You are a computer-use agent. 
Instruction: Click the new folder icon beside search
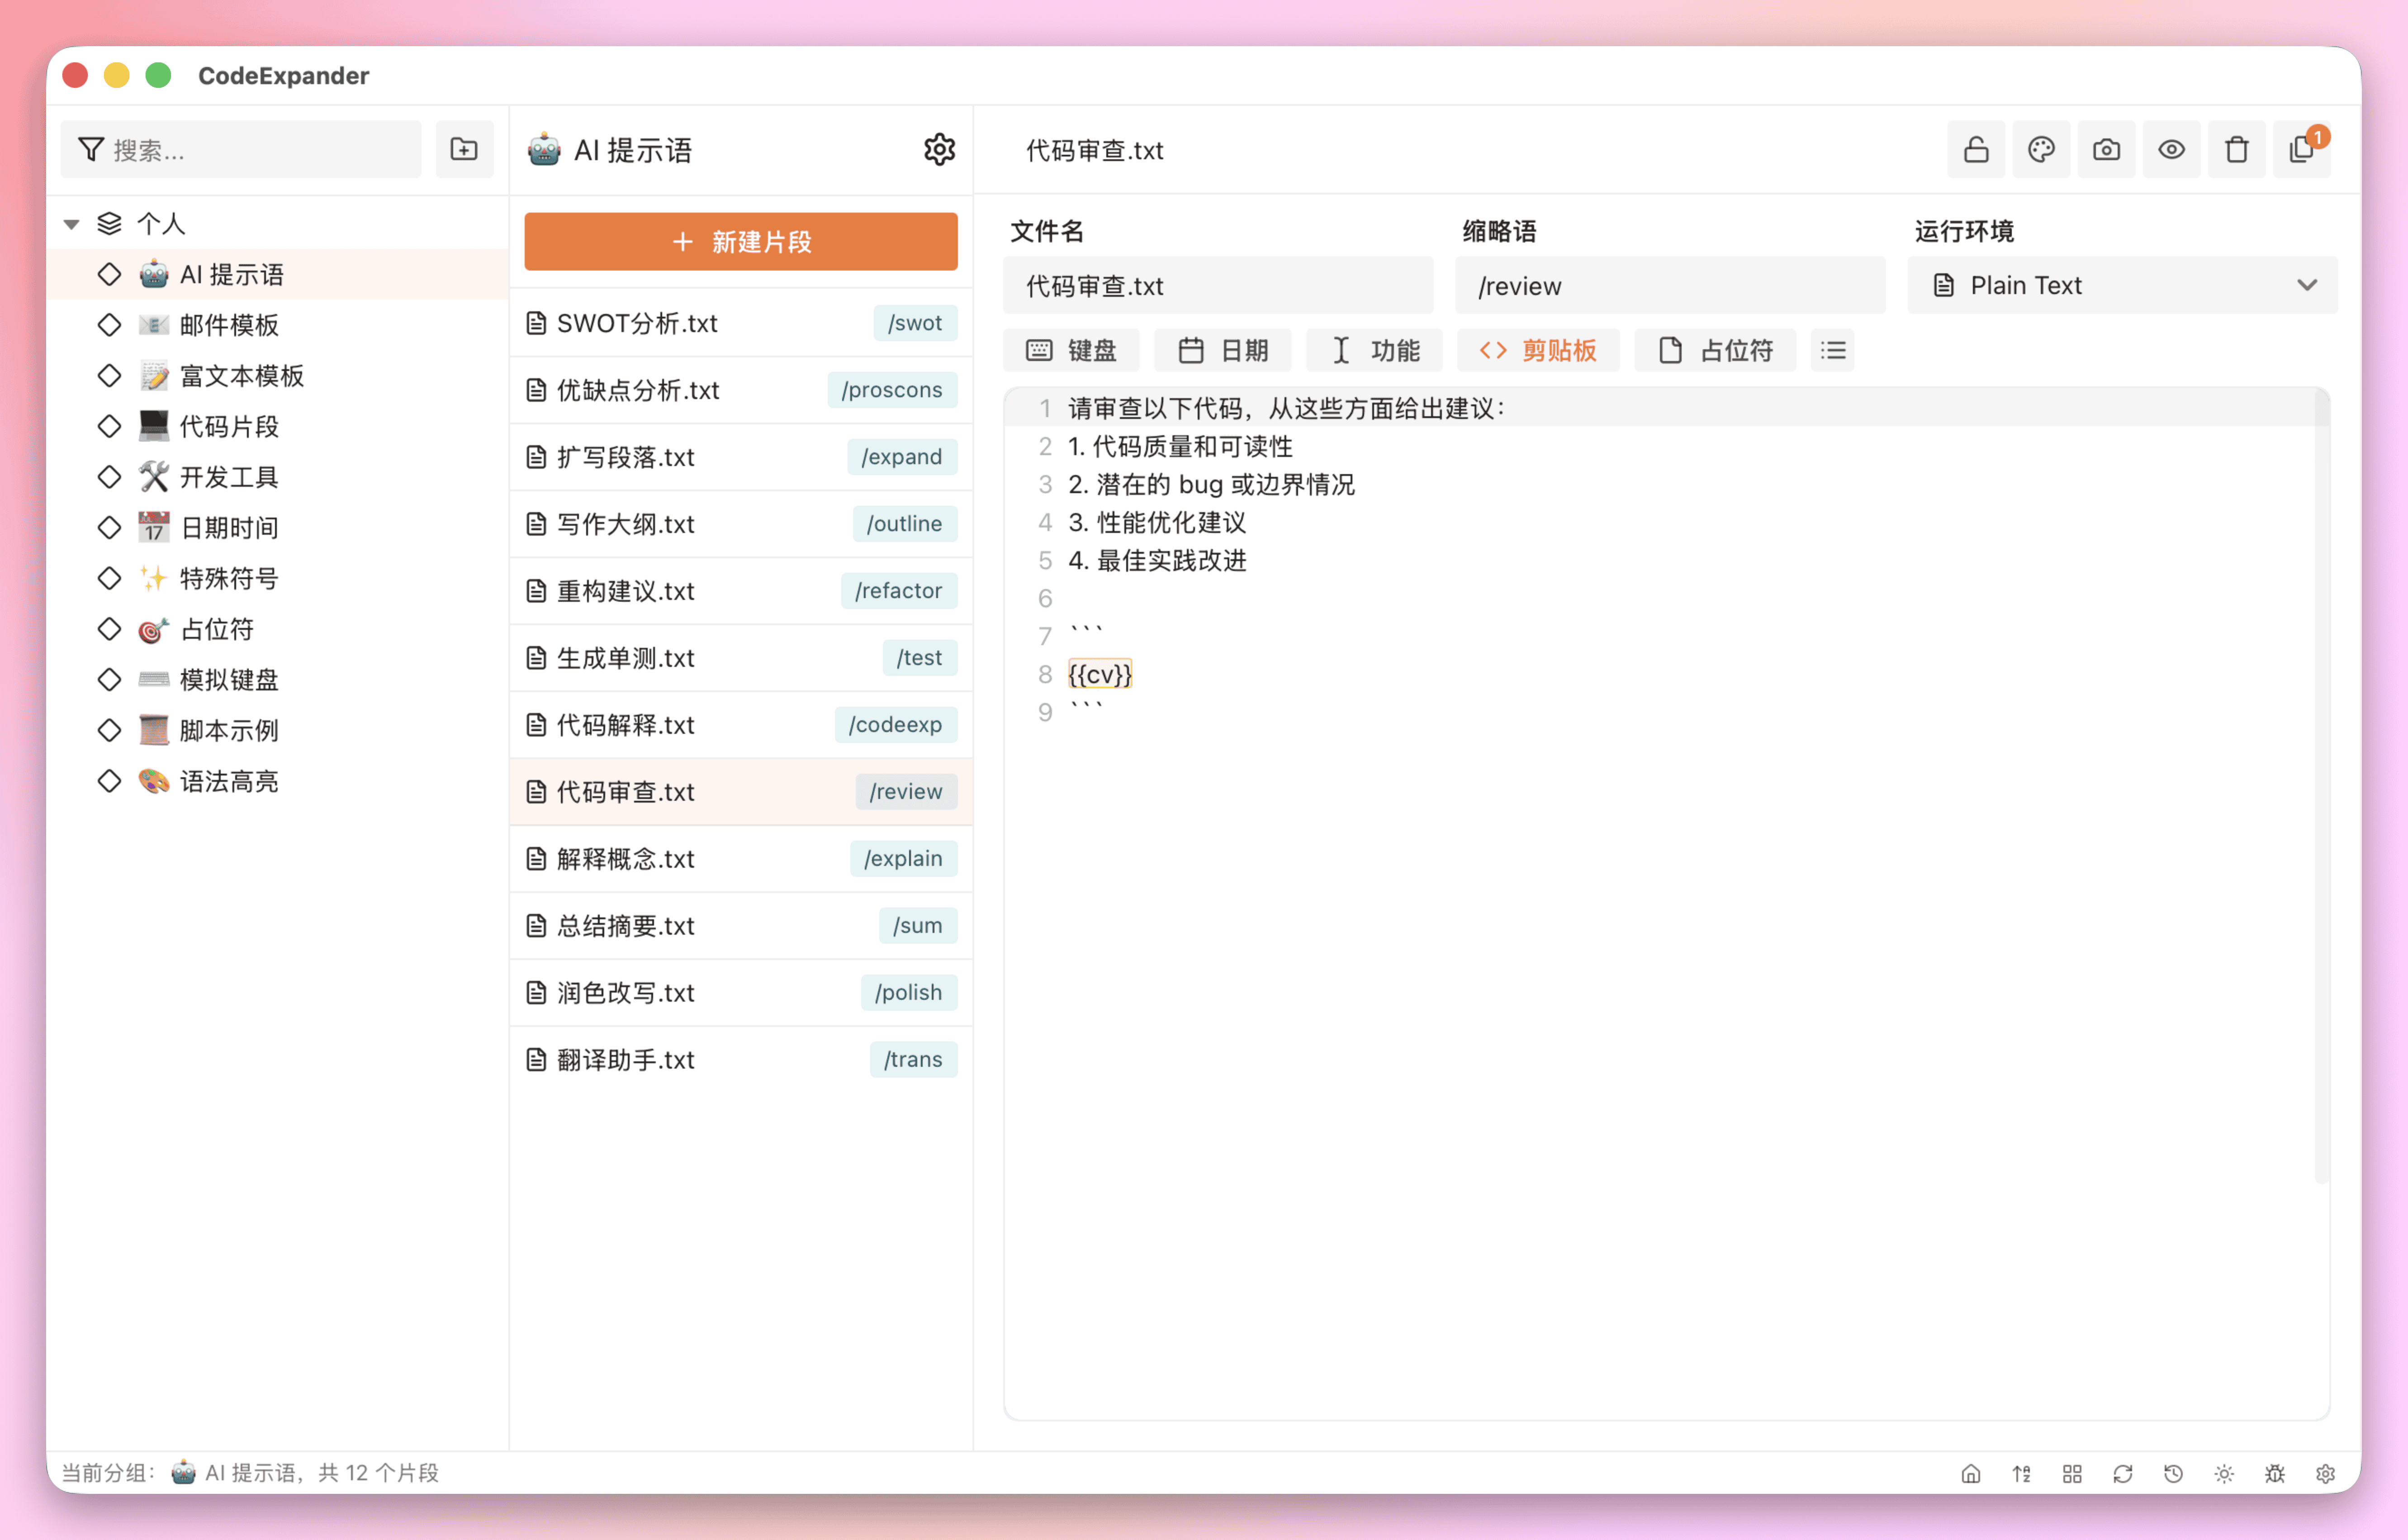(x=464, y=150)
